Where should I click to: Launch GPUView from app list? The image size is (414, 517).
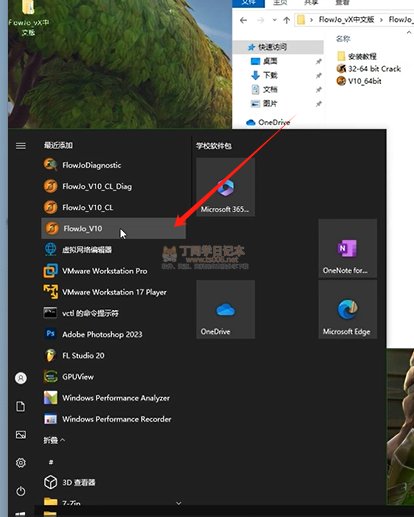(113, 377)
